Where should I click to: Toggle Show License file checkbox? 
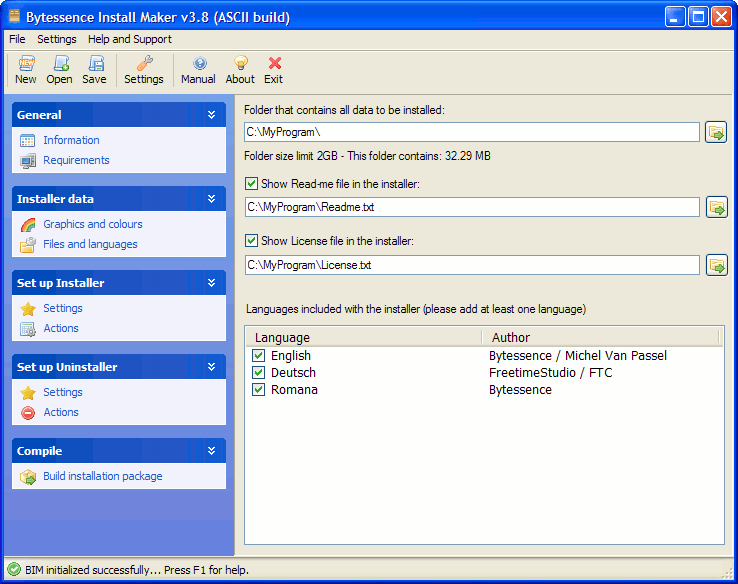pyautogui.click(x=252, y=241)
